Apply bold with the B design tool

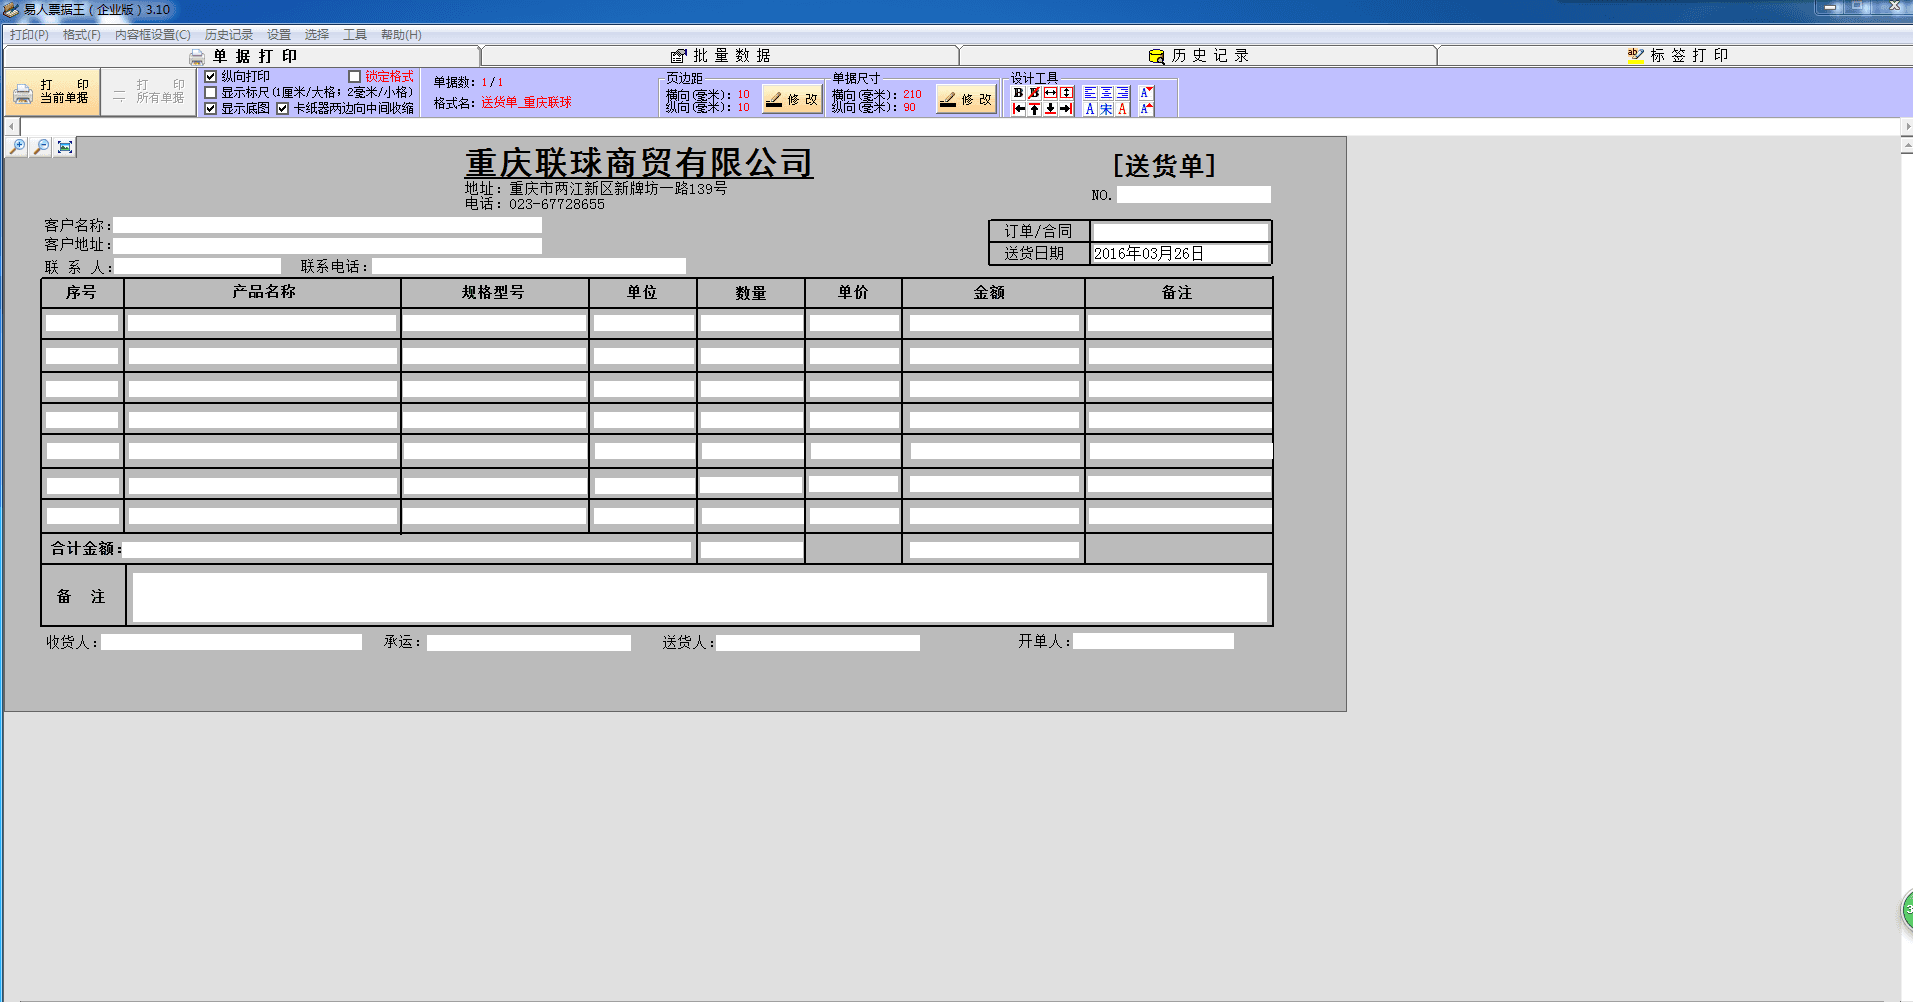(x=1018, y=93)
